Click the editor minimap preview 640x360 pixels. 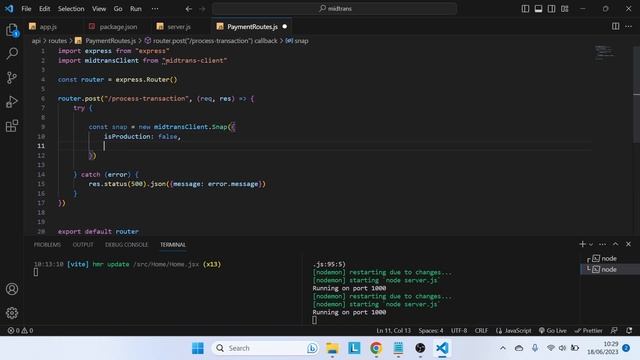click(x=604, y=53)
